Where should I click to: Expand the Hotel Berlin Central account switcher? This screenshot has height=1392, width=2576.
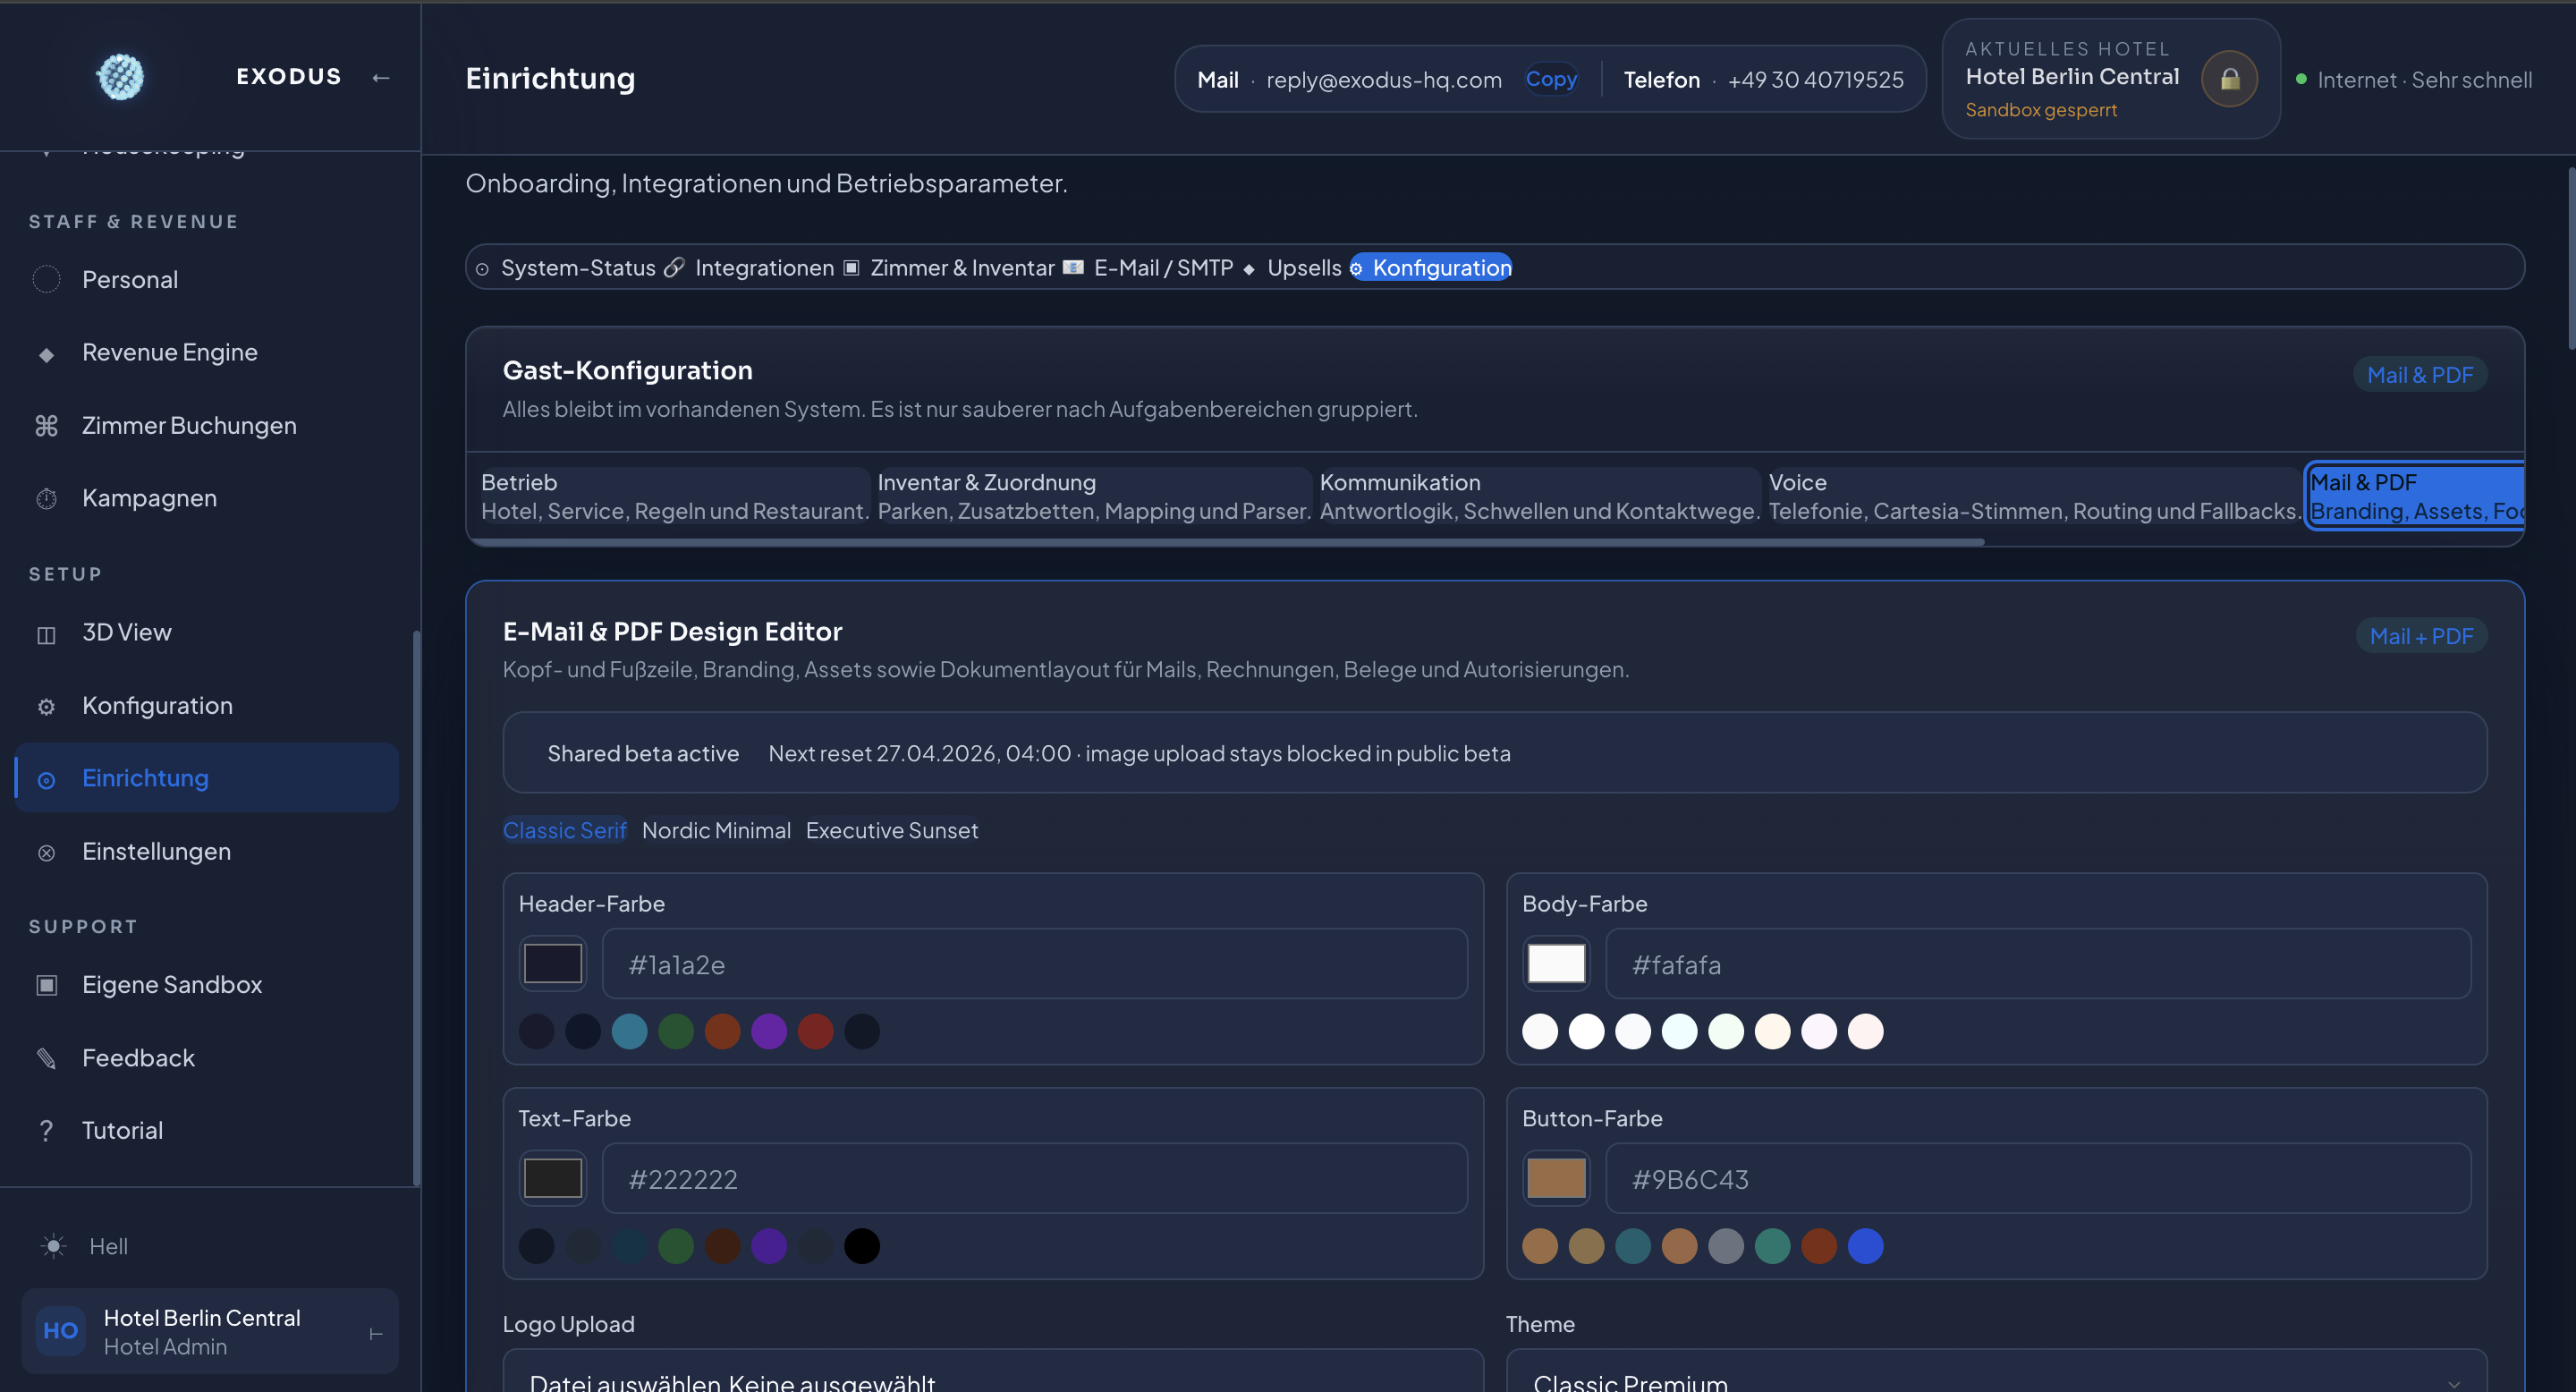tap(210, 1331)
